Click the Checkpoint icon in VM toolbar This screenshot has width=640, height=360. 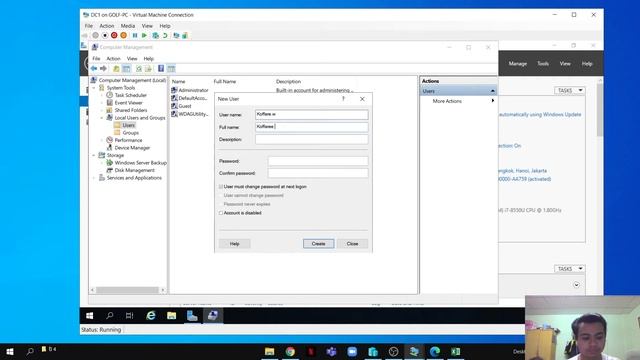coord(156,36)
